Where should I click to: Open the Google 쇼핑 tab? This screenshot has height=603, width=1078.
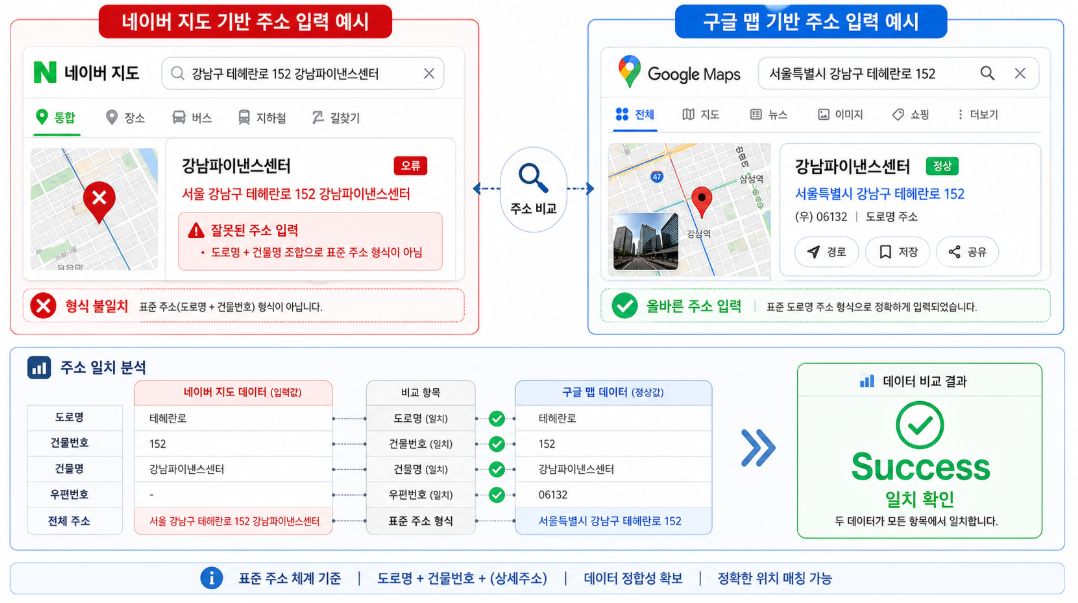[910, 114]
